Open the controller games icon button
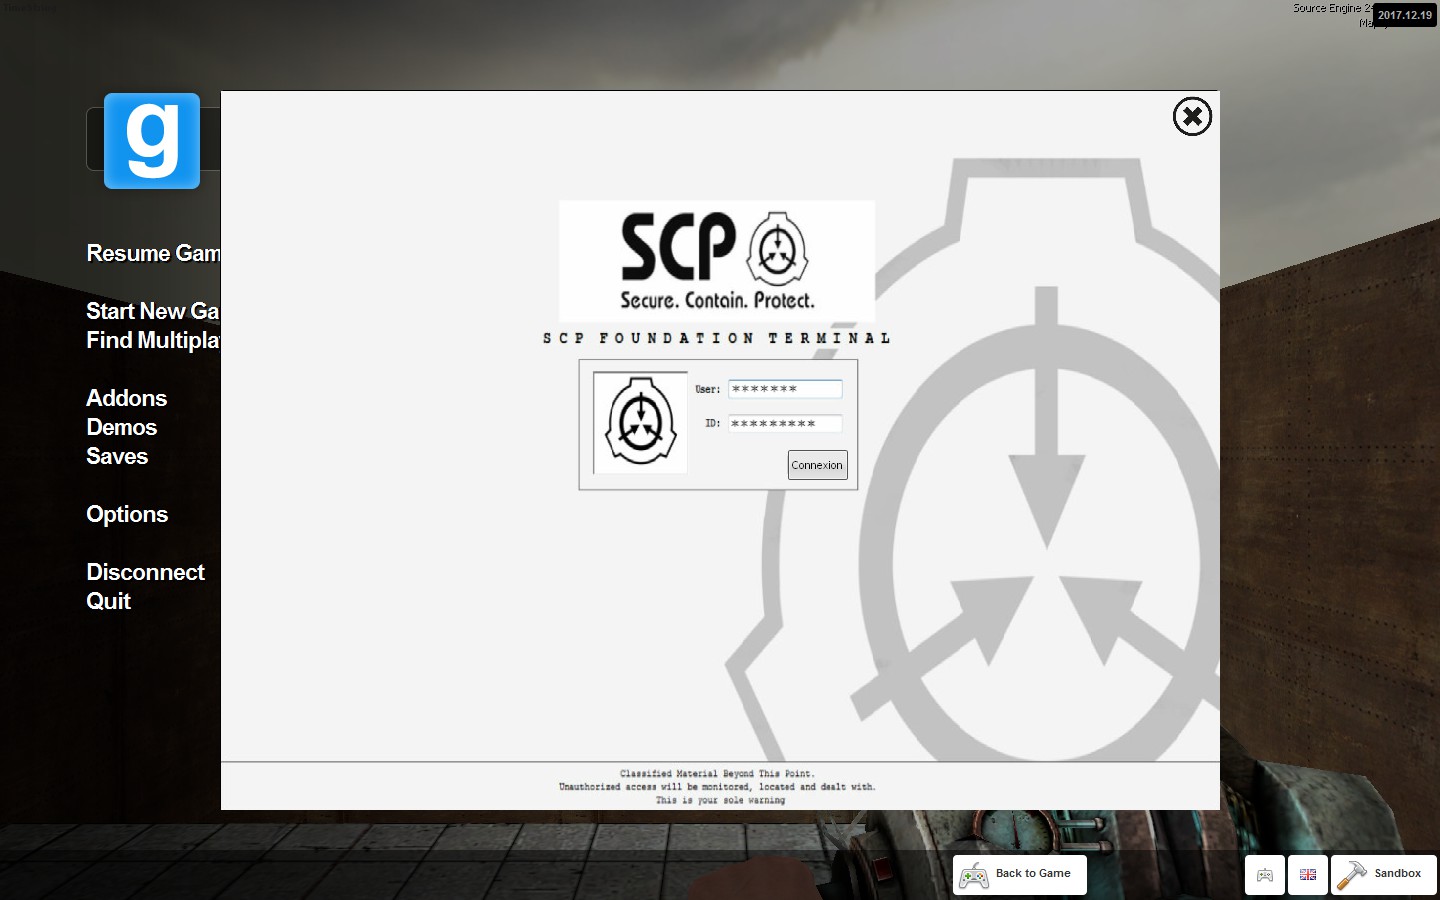 [1265, 875]
